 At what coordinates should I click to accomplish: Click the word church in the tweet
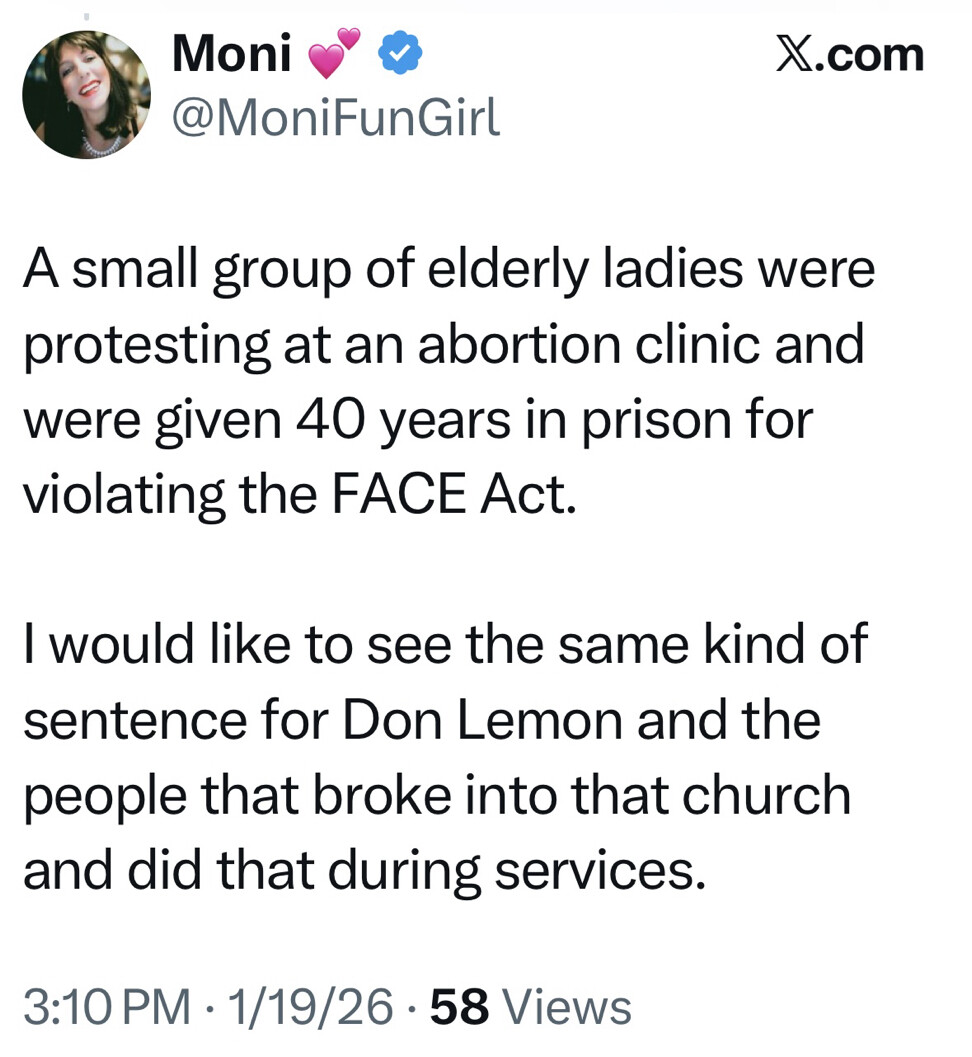click(784, 795)
